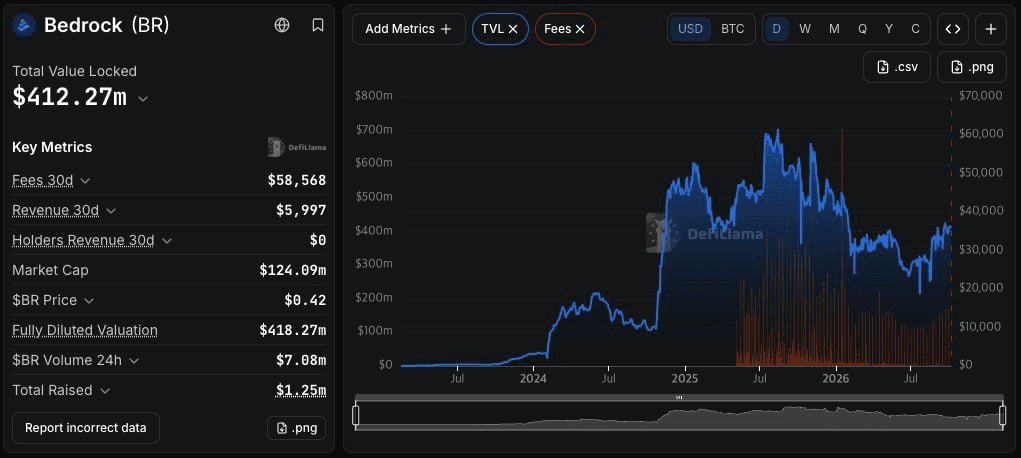Click the $5,997 revenue value

tap(301, 210)
